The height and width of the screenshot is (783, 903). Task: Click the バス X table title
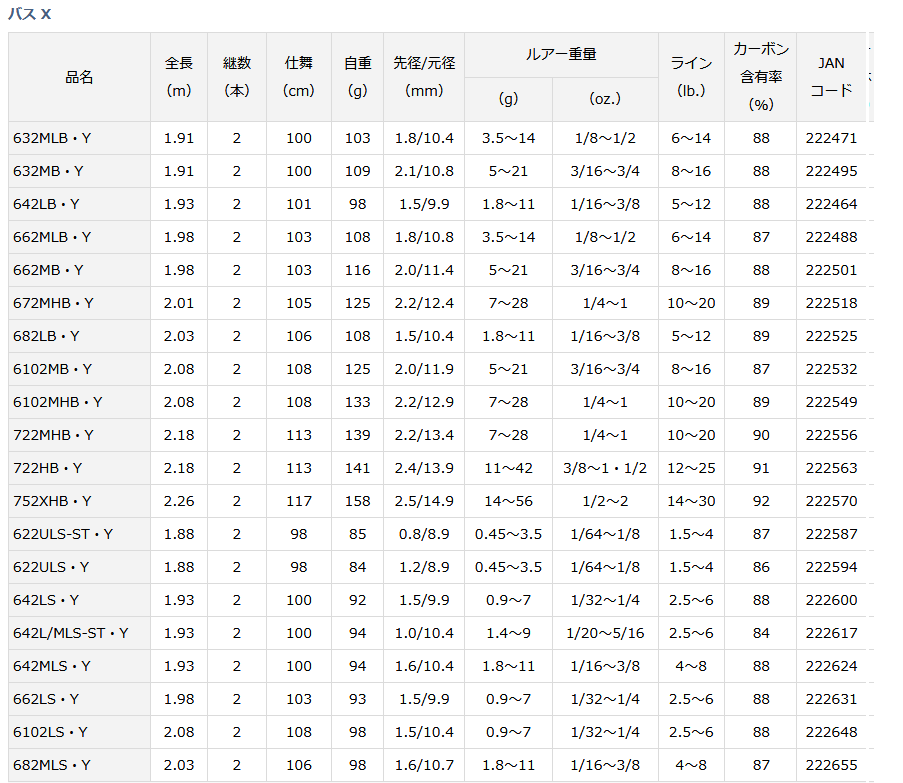tap(30, 13)
